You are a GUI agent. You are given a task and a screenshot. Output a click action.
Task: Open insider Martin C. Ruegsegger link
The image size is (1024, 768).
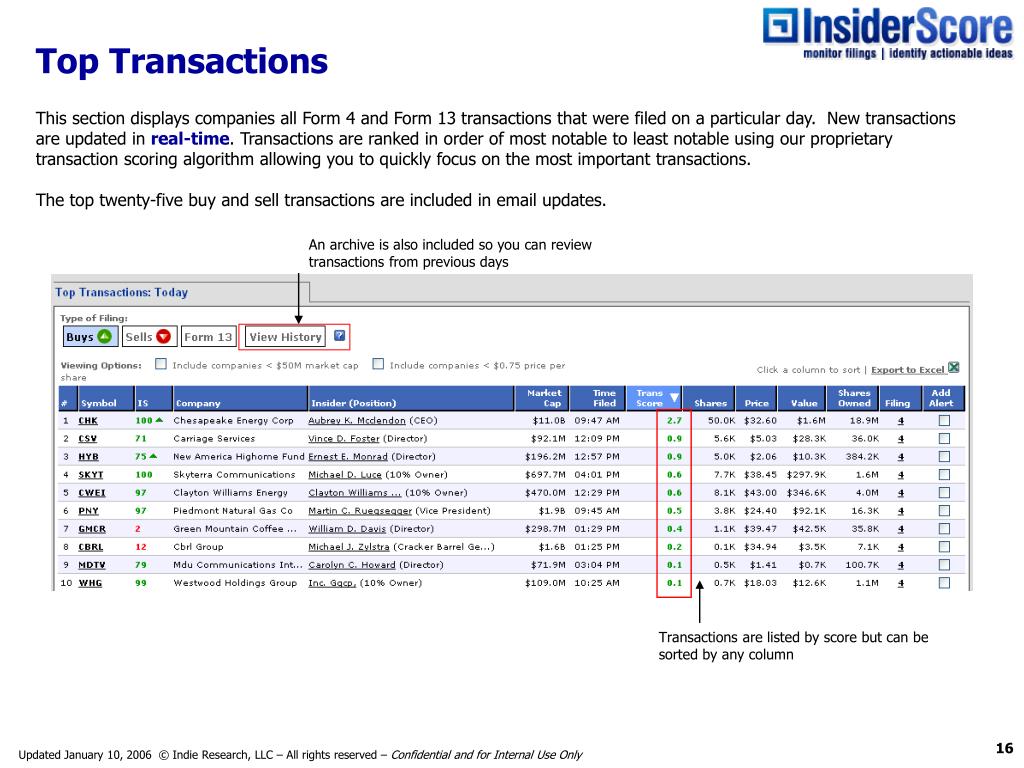[x=360, y=511]
